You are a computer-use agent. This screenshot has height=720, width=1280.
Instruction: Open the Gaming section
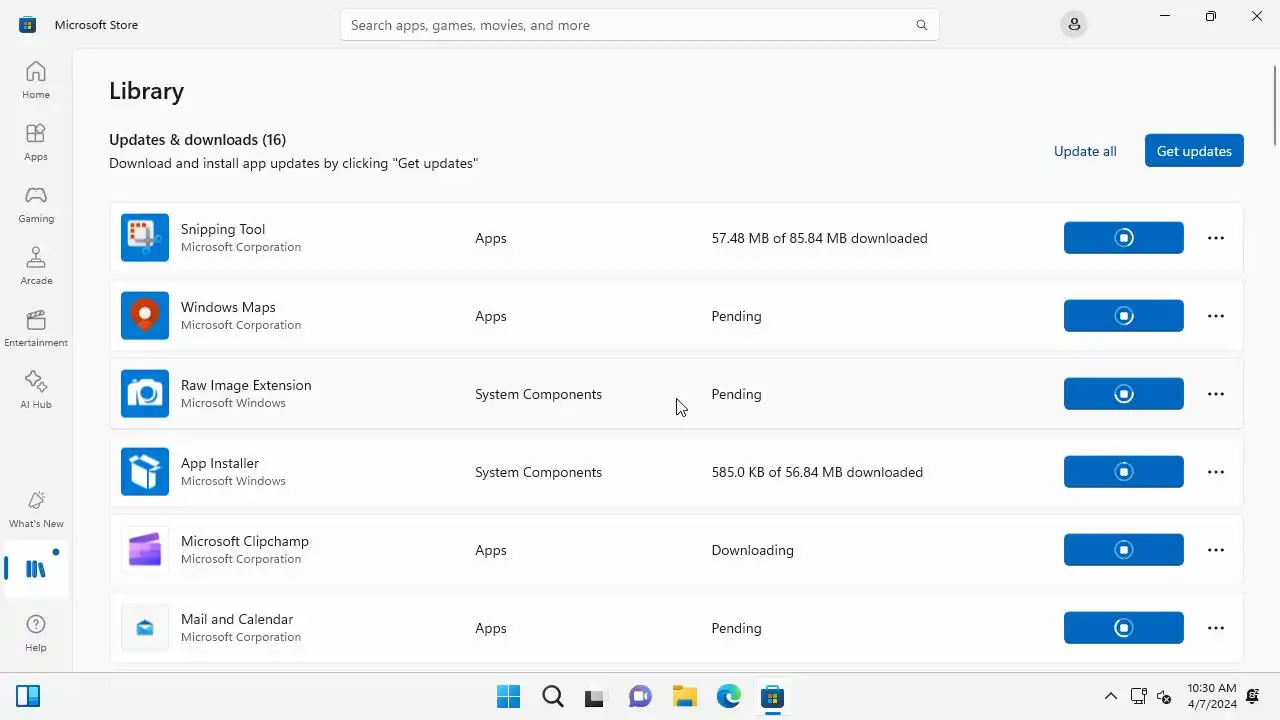(x=36, y=204)
